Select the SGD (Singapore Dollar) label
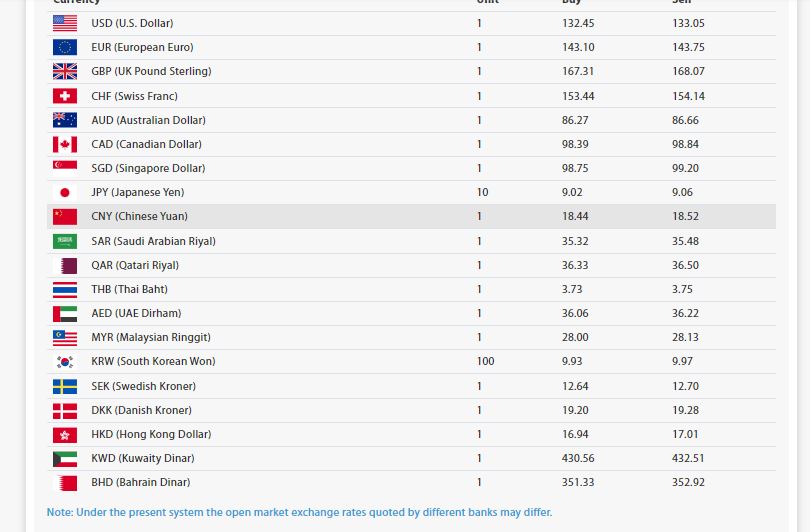 tap(148, 168)
